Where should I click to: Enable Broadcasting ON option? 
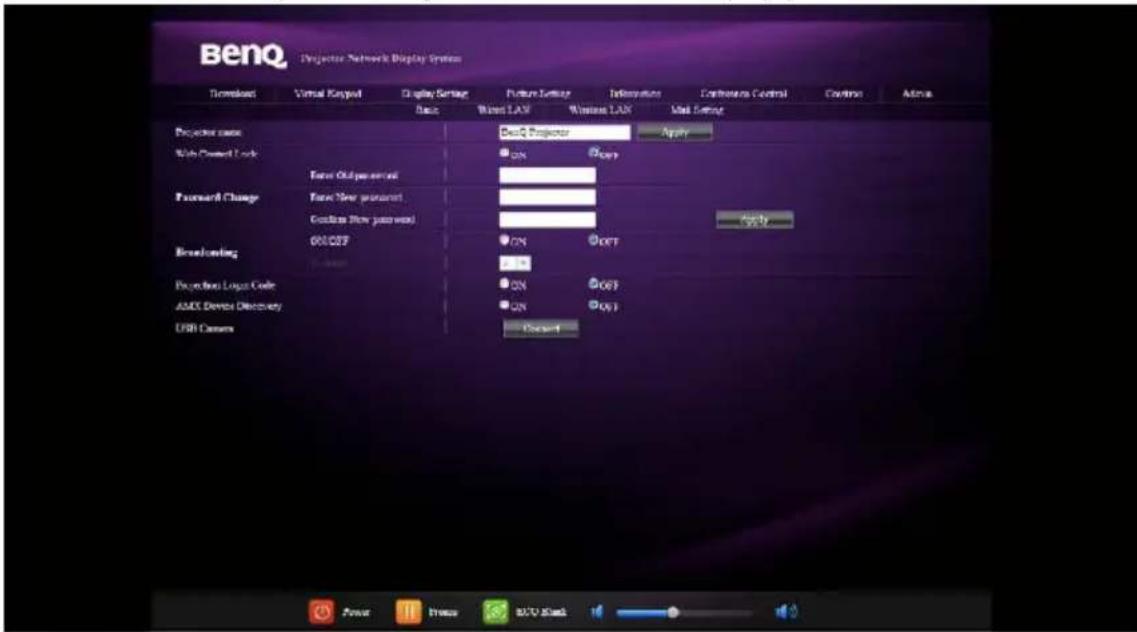click(x=504, y=239)
